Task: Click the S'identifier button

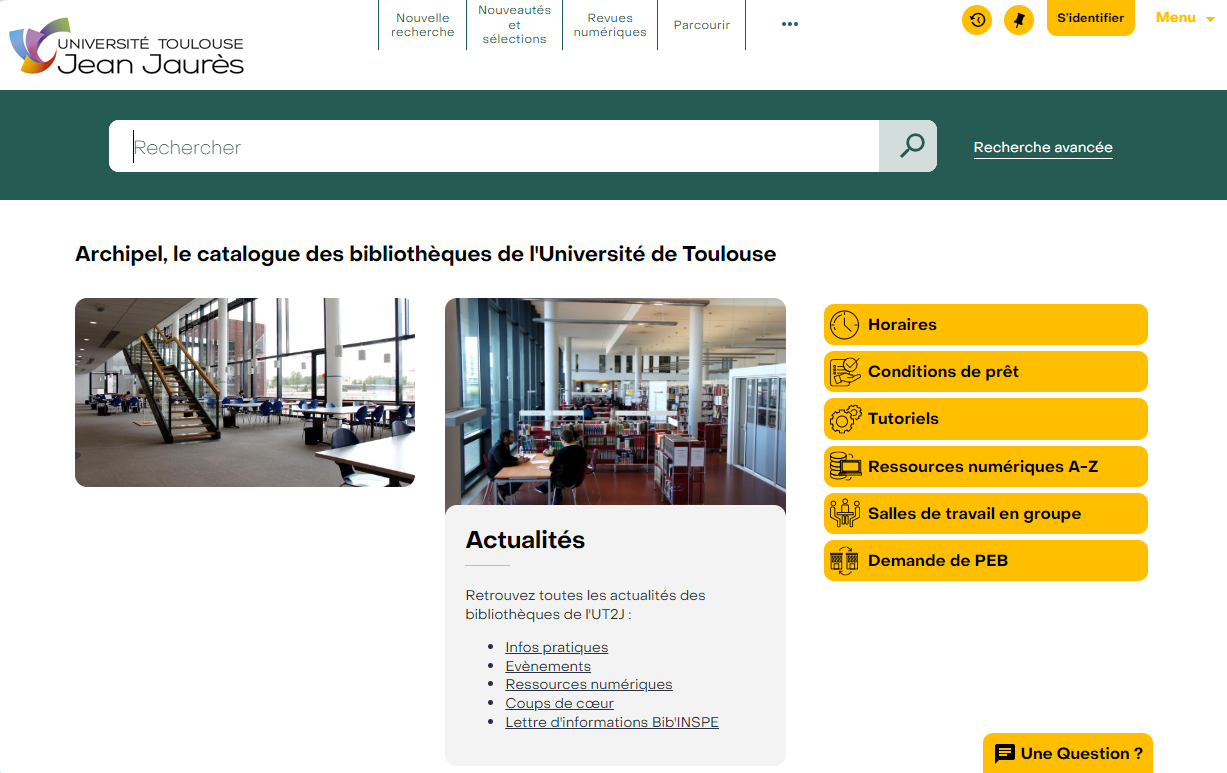Action: [x=1091, y=18]
